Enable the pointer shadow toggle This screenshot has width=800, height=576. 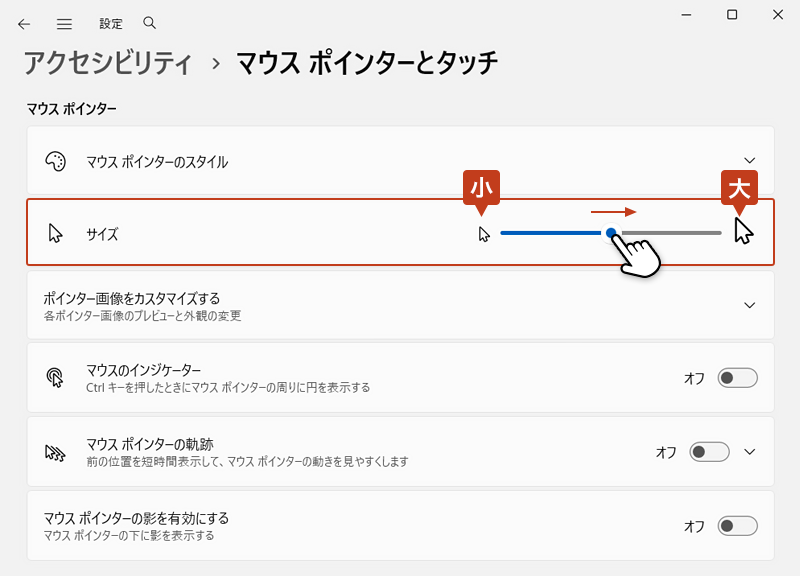[x=736, y=526]
